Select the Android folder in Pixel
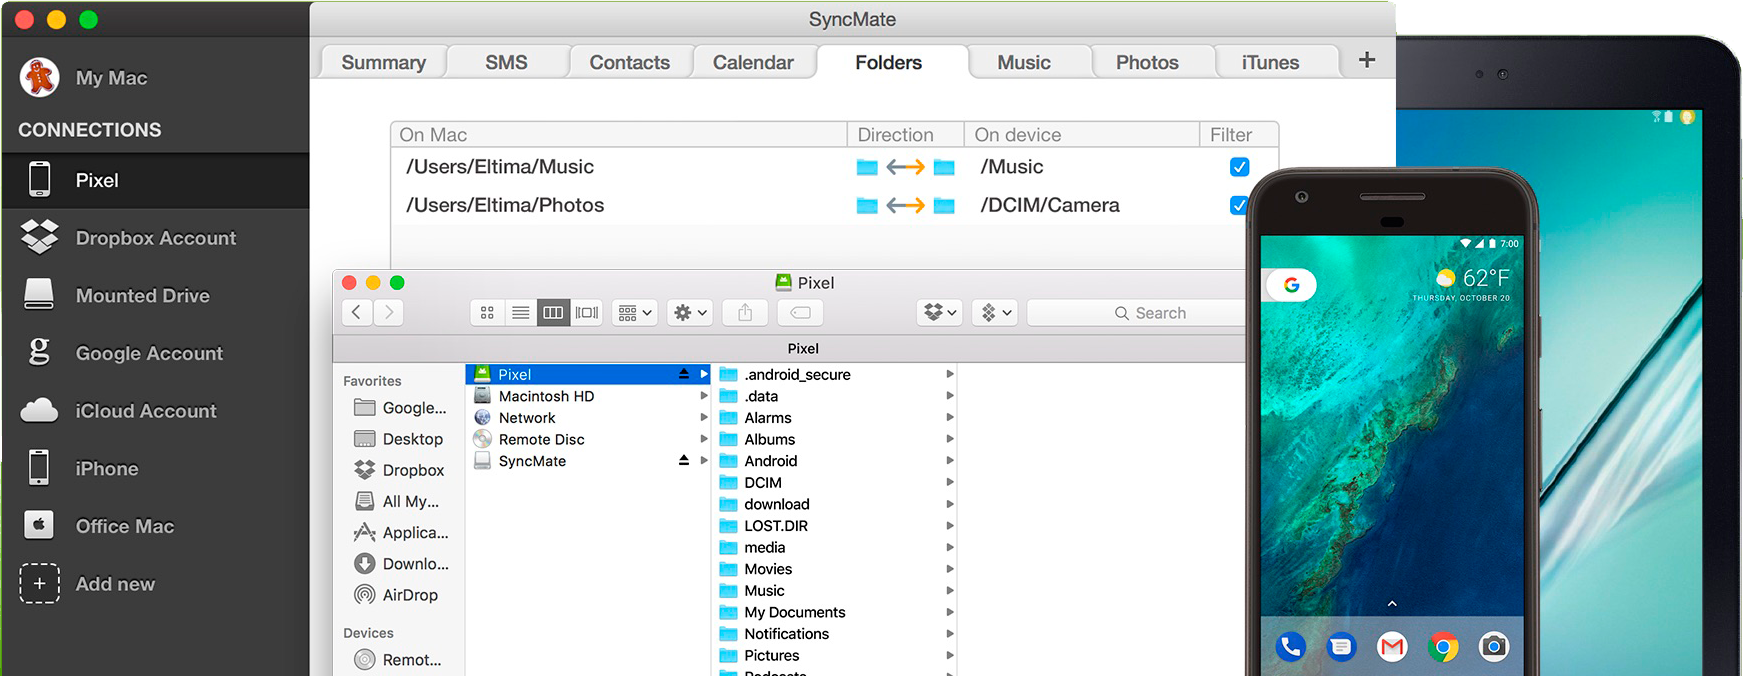1743x676 pixels. pyautogui.click(x=835, y=461)
